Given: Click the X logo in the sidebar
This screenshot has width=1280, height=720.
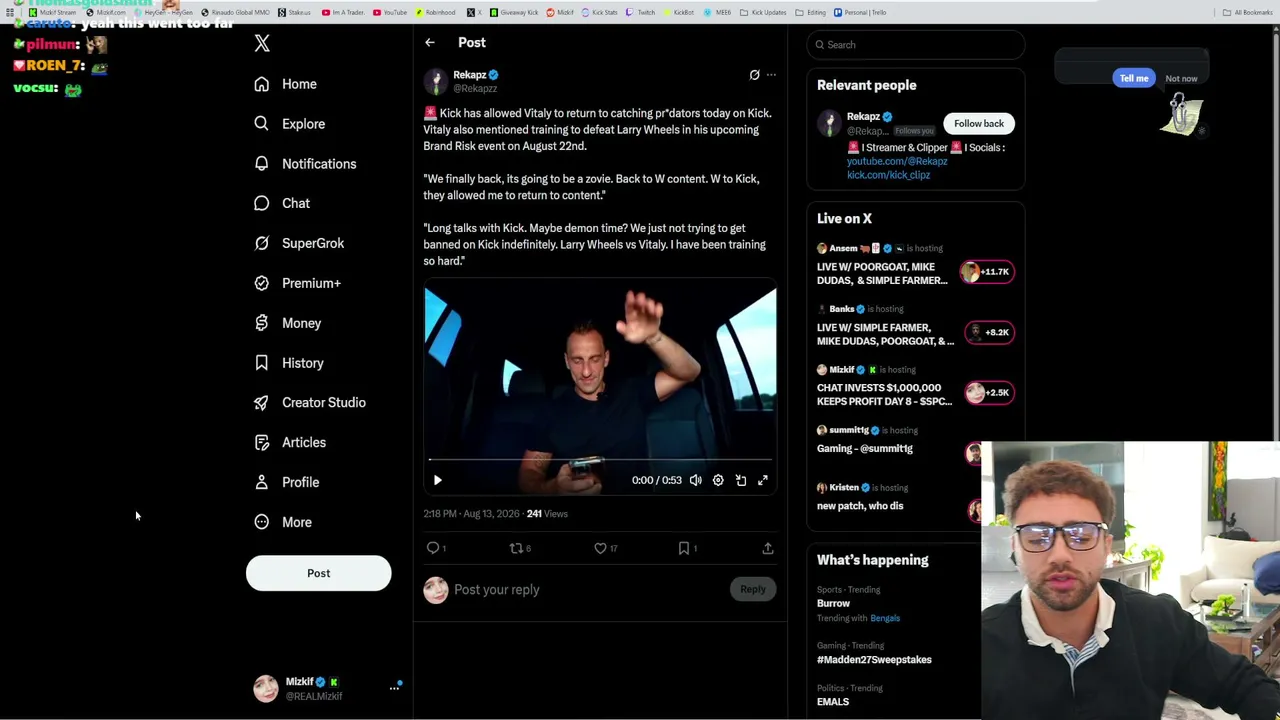Looking at the screenshot, I should click(x=262, y=43).
